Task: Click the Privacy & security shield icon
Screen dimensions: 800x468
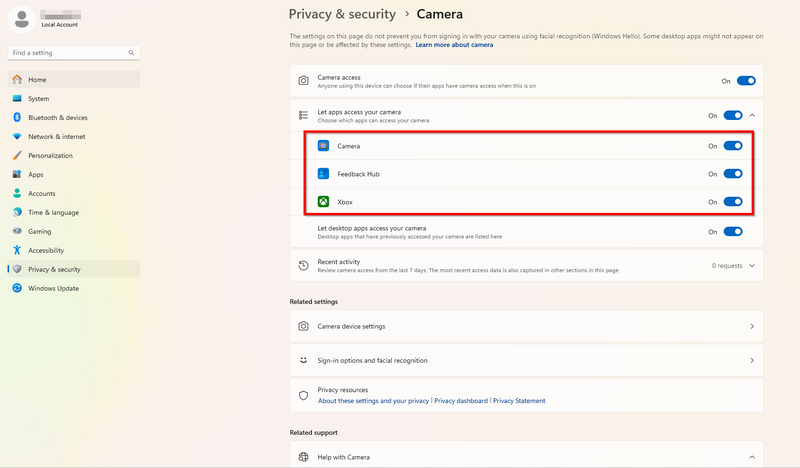Action: pyautogui.click(x=17, y=269)
